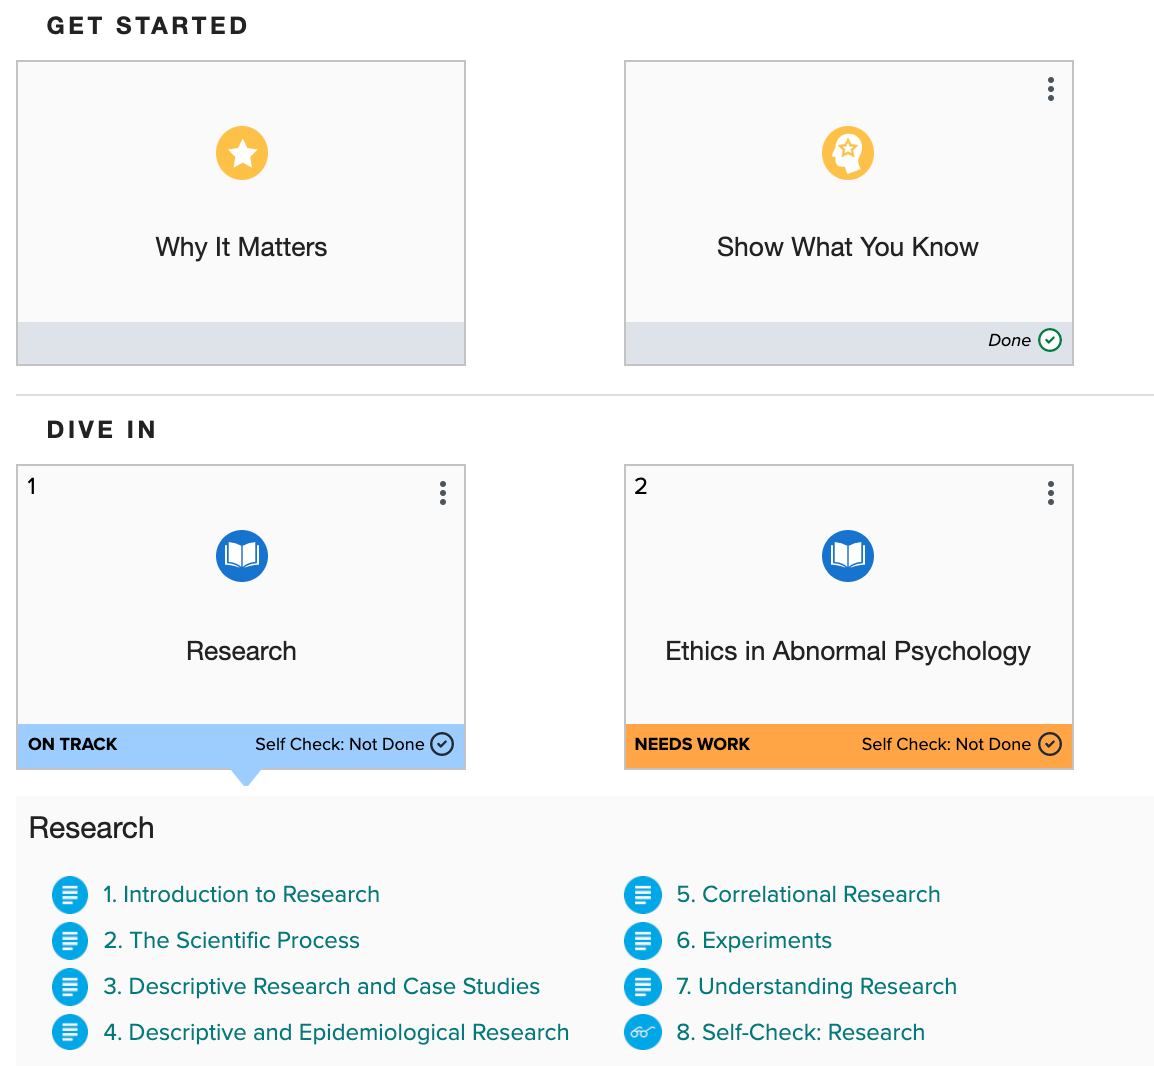
Task: Click the Done checkmark on Show What You Know
Action: 1049,340
